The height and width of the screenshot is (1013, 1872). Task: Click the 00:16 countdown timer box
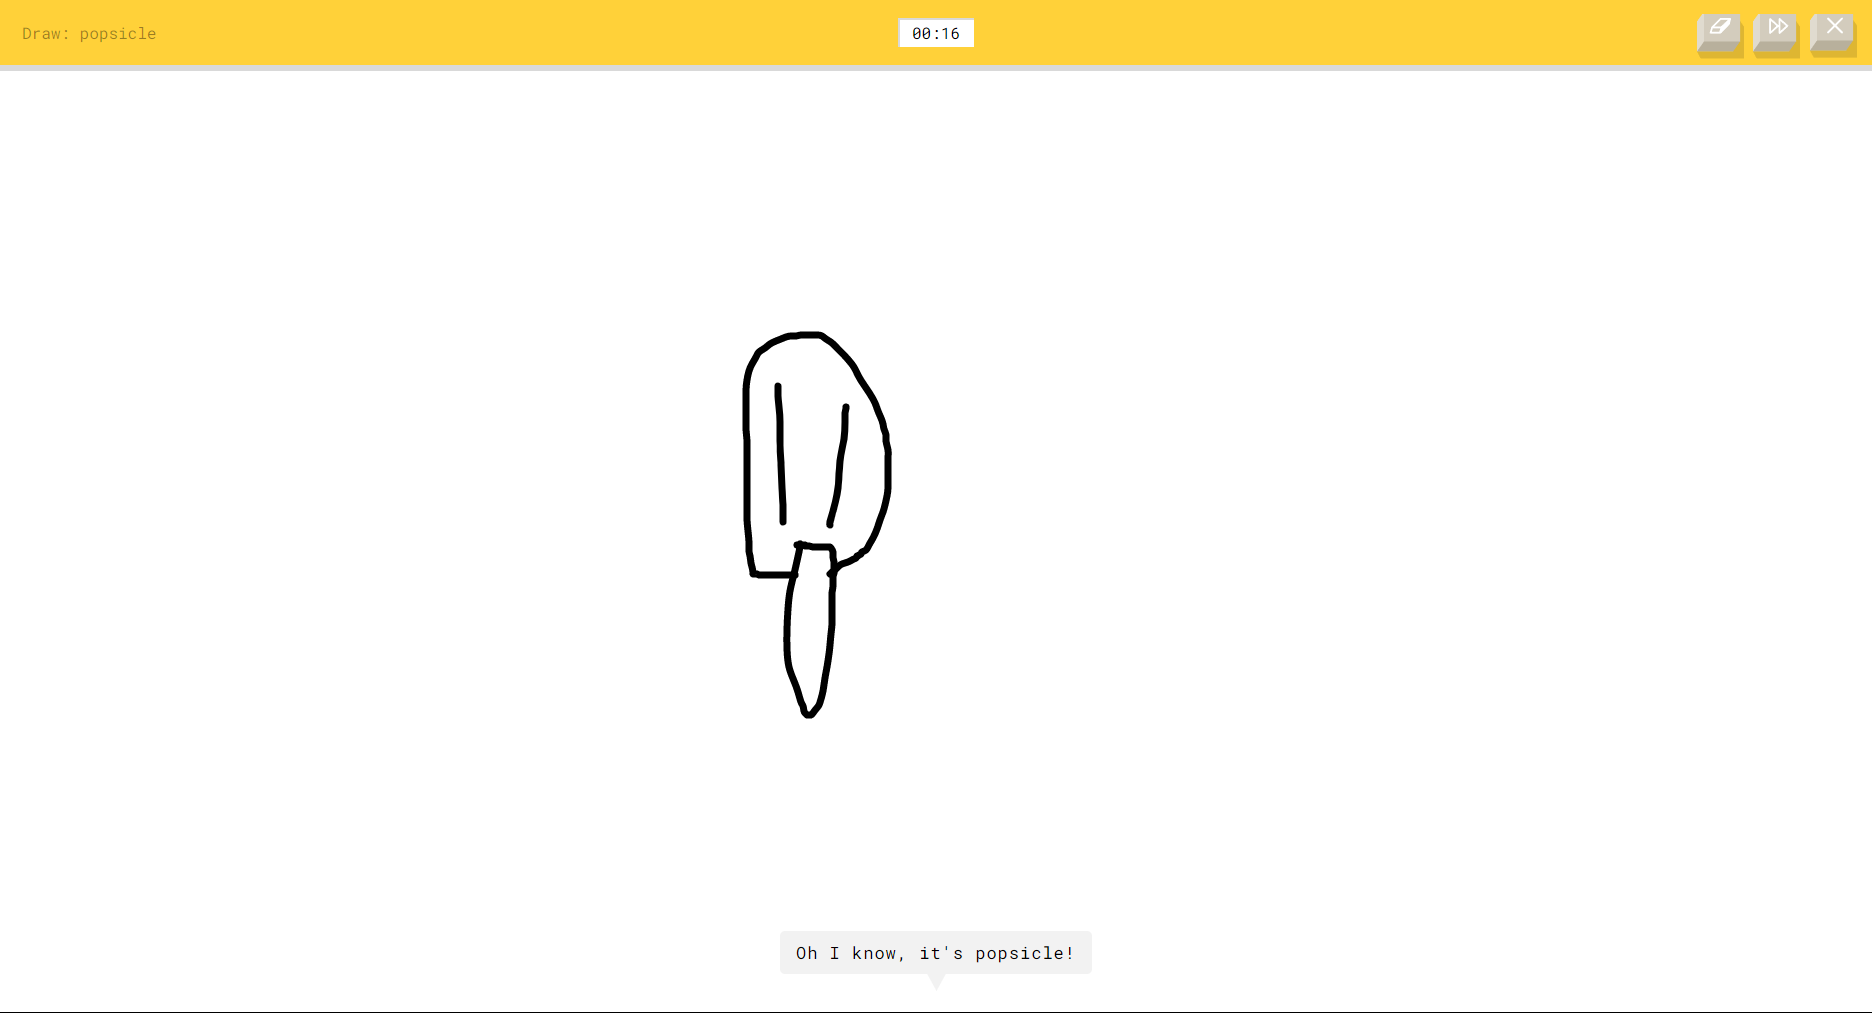(936, 33)
